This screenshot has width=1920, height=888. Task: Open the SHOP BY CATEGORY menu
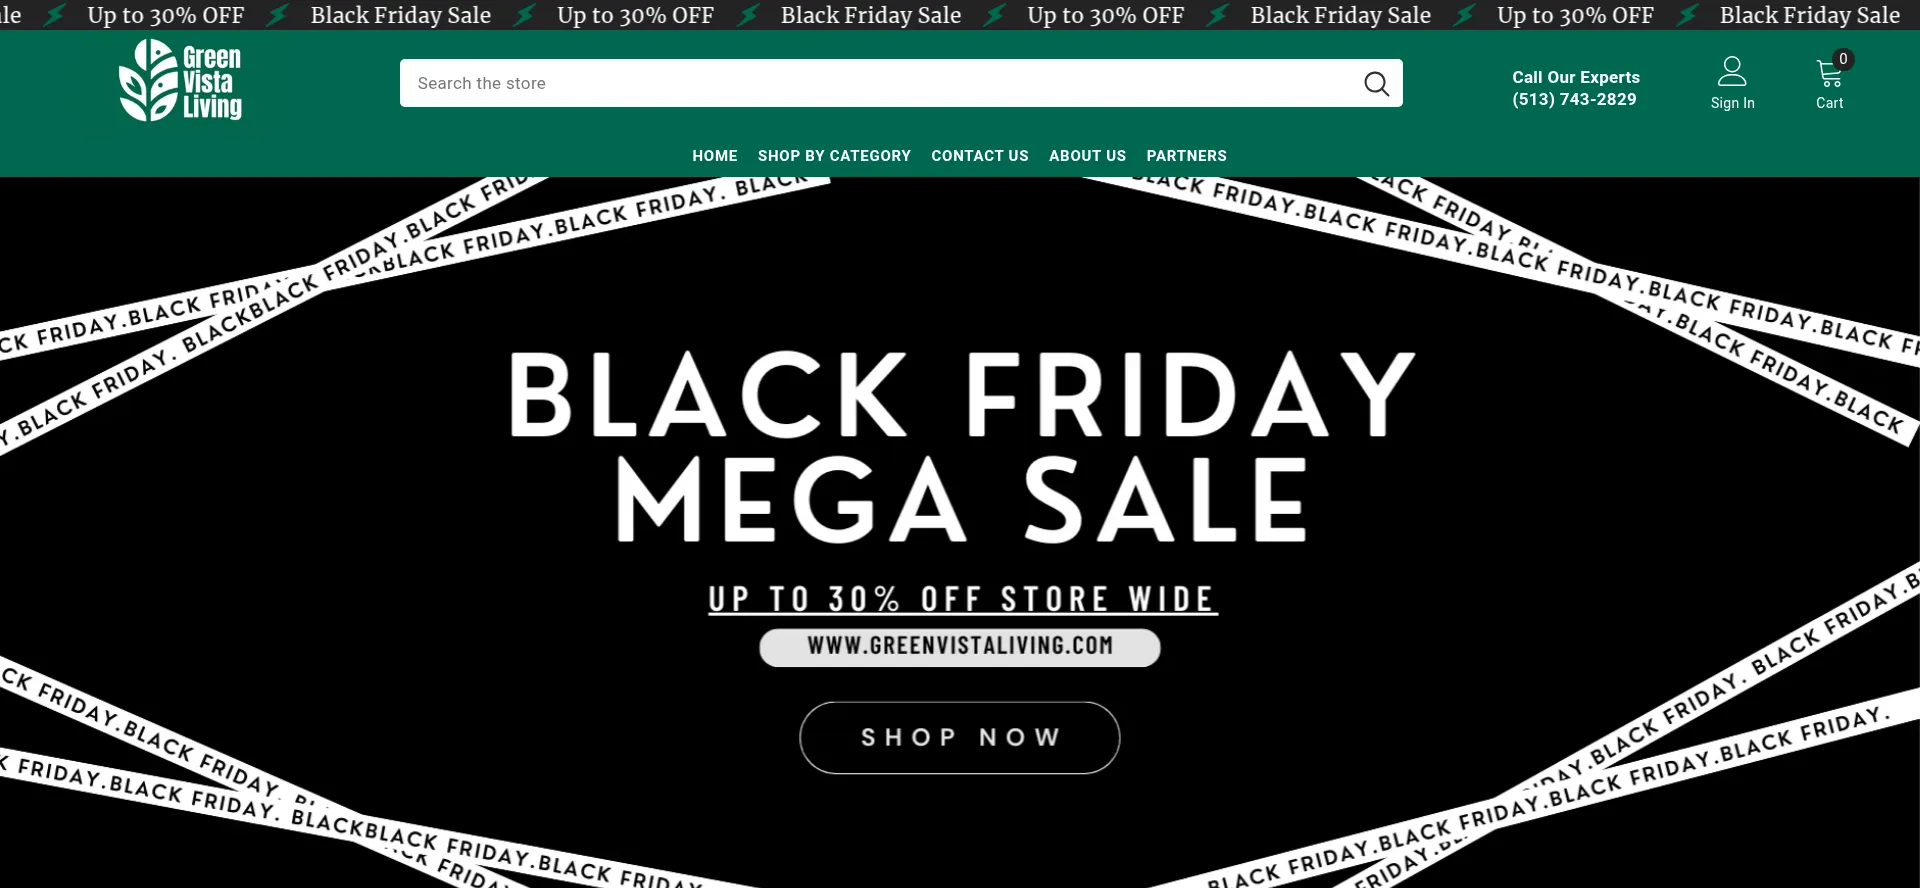point(834,156)
